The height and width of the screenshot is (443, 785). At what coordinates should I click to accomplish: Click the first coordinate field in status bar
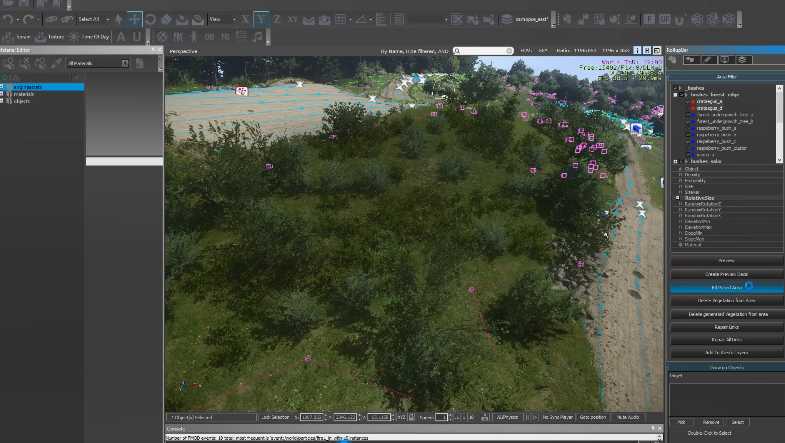311,417
